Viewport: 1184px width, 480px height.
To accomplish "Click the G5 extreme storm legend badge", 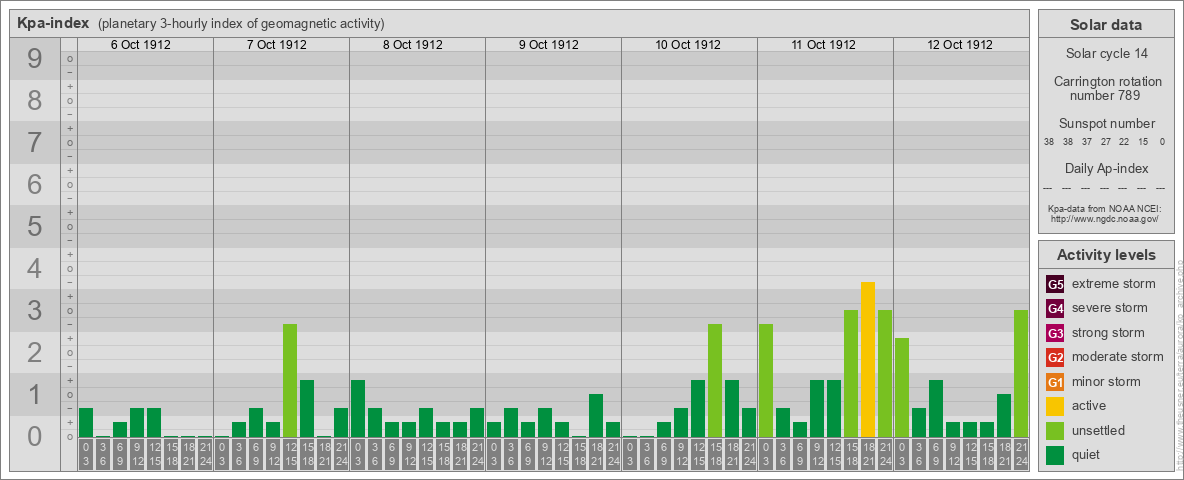I will point(1056,285).
